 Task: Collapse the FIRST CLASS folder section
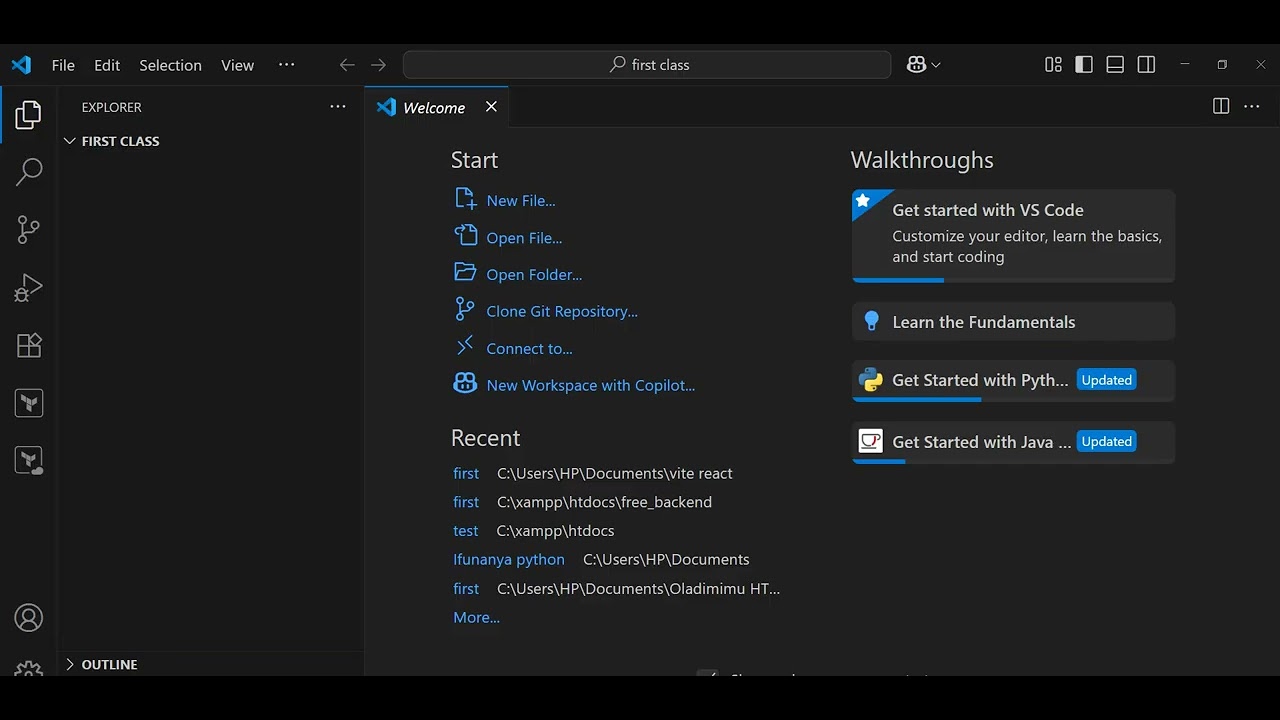pos(70,141)
